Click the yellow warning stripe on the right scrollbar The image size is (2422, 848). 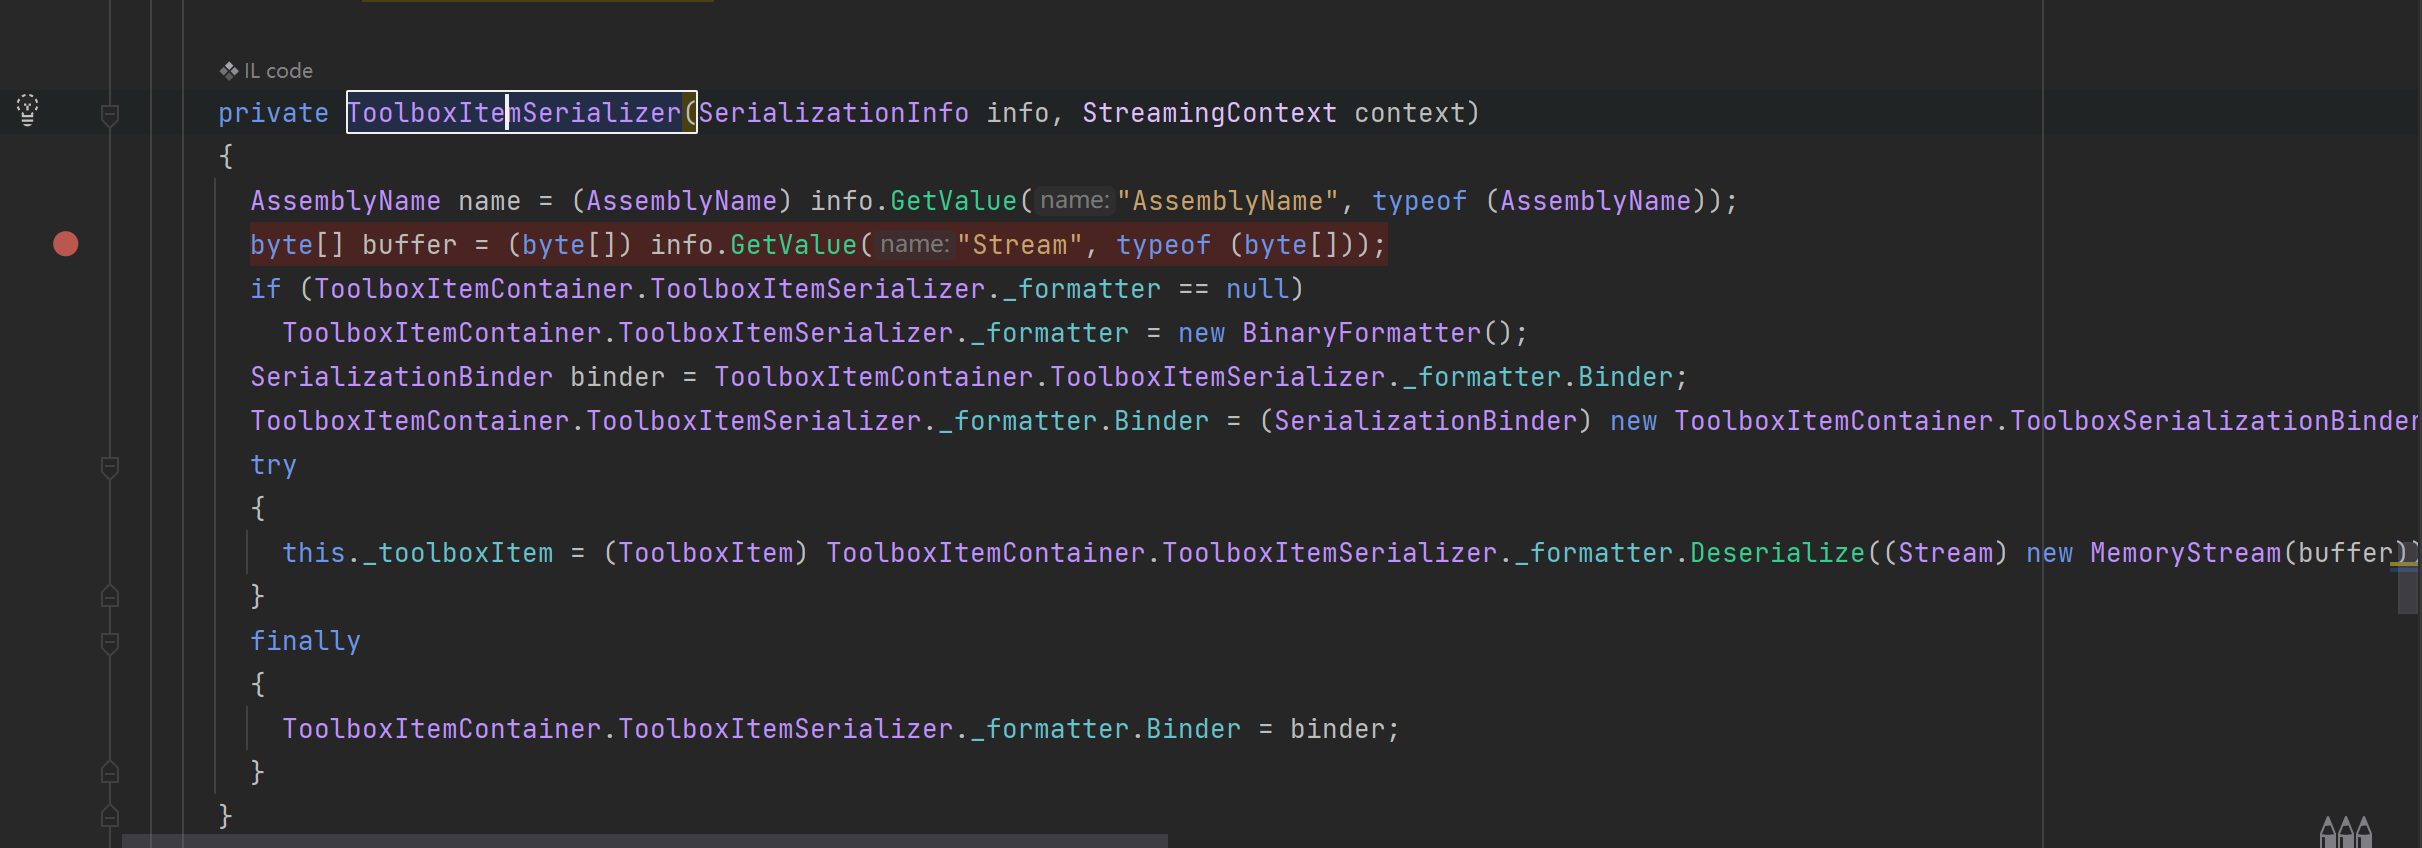pyautogui.click(x=2403, y=564)
